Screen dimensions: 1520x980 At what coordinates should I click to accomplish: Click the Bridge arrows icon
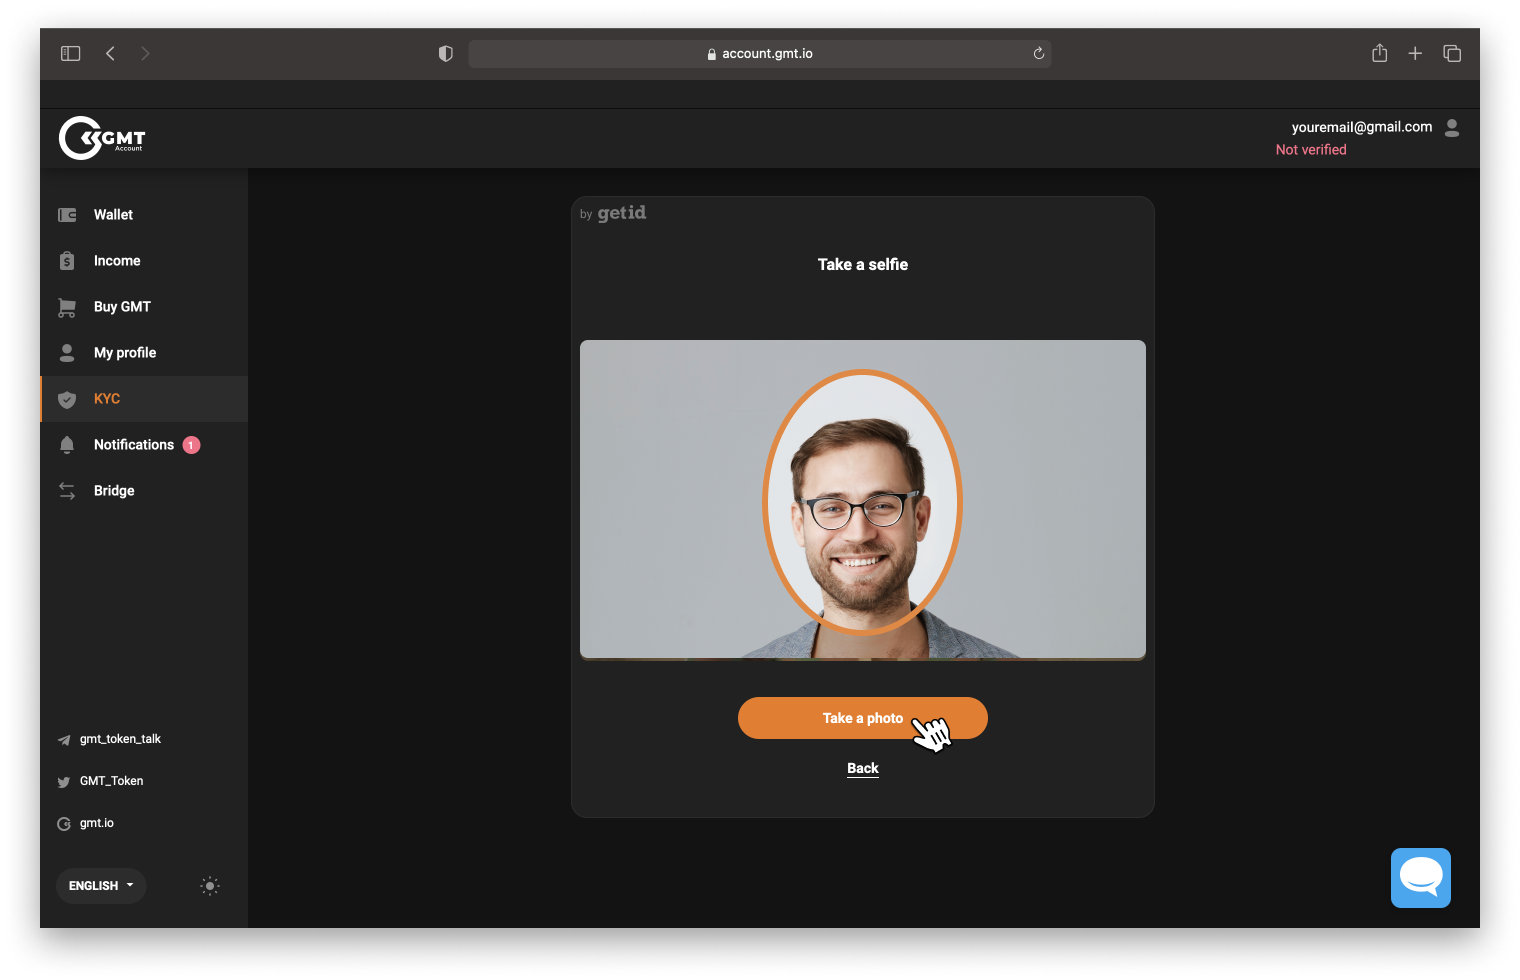[x=67, y=491]
